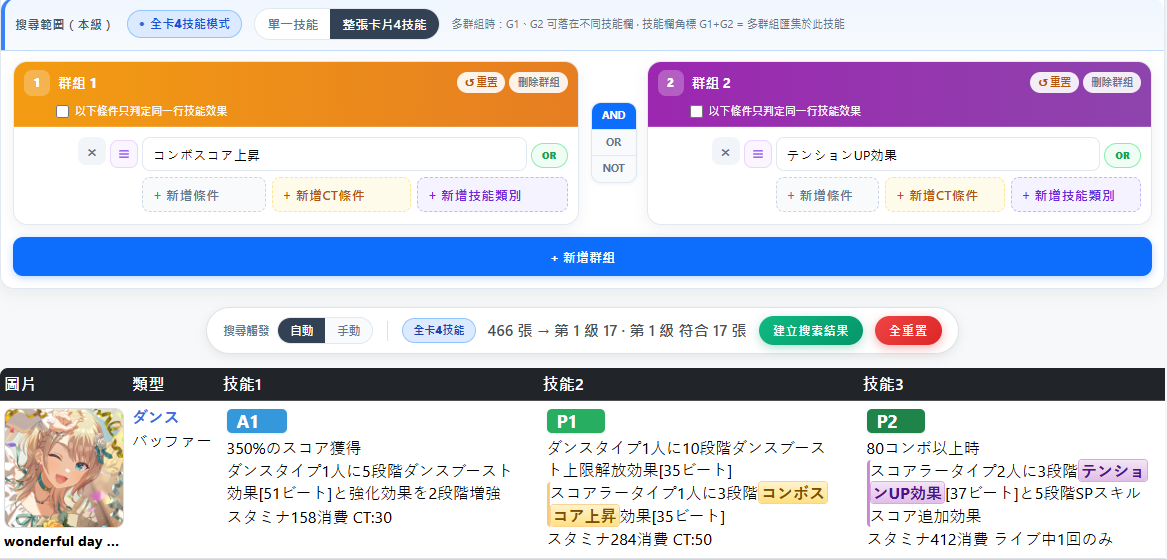
Task: Click the 新增群組 blue bar
Action: tap(583, 257)
